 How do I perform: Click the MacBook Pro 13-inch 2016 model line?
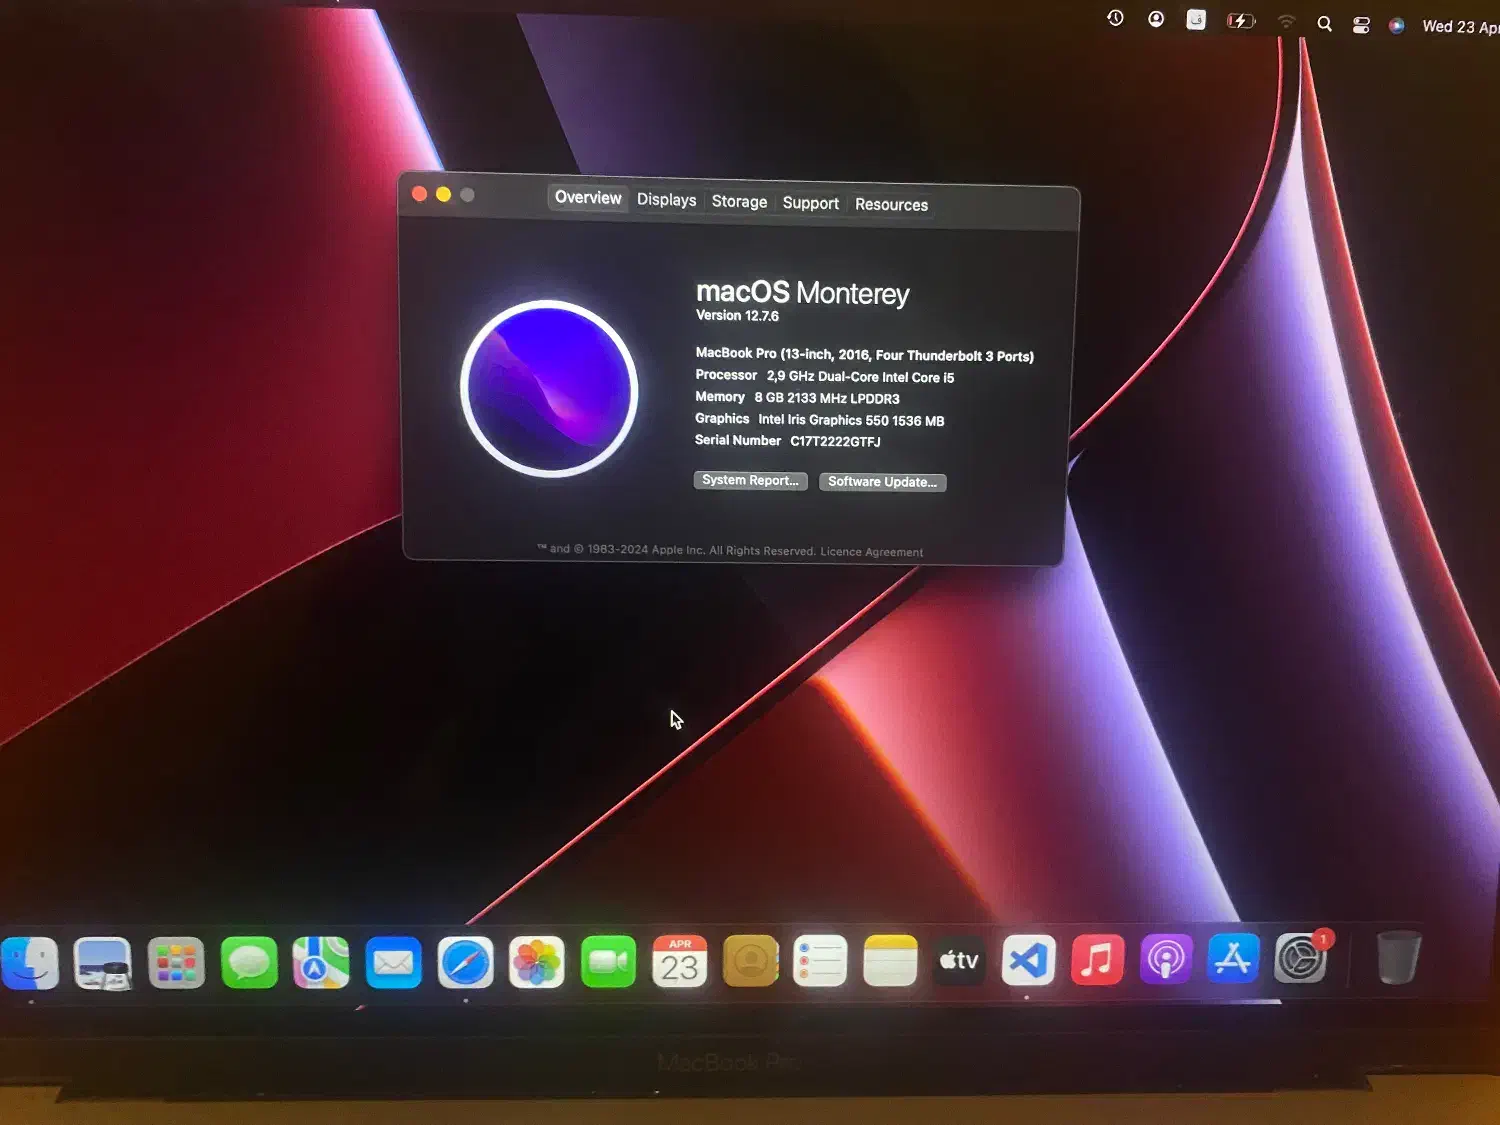[x=864, y=355]
